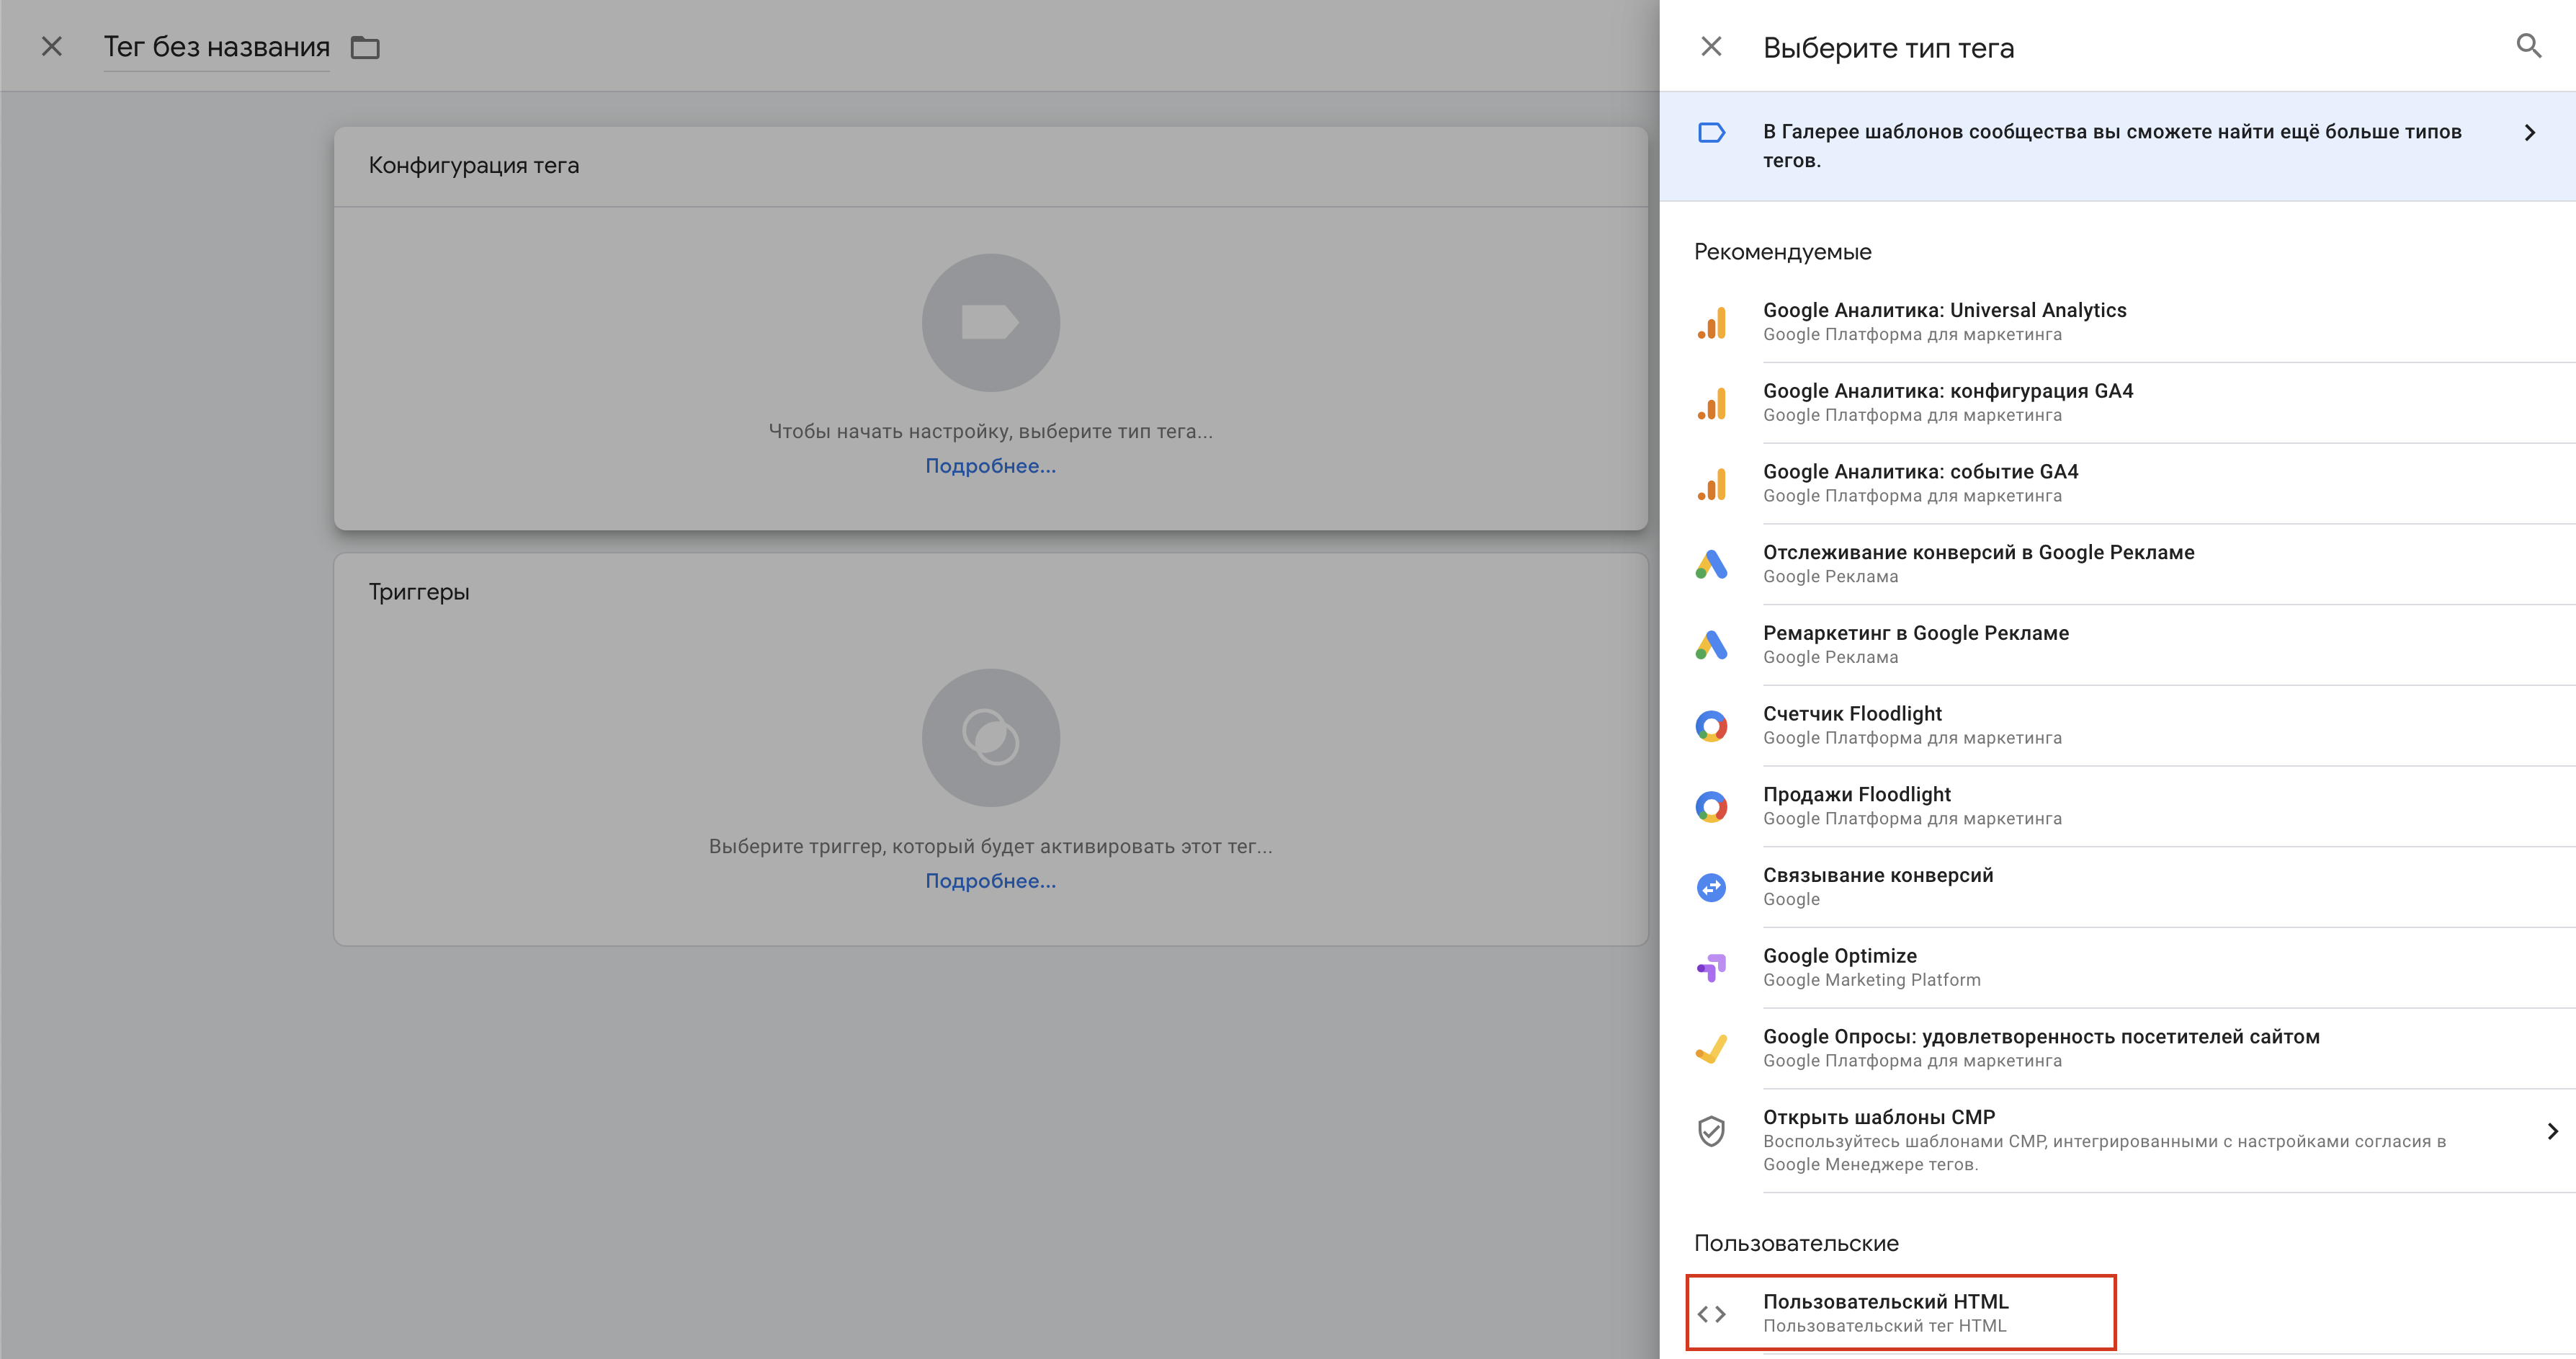The width and height of the screenshot is (2576, 1359).
Task: Open Подробнее link under tag configuration
Action: tap(990, 466)
